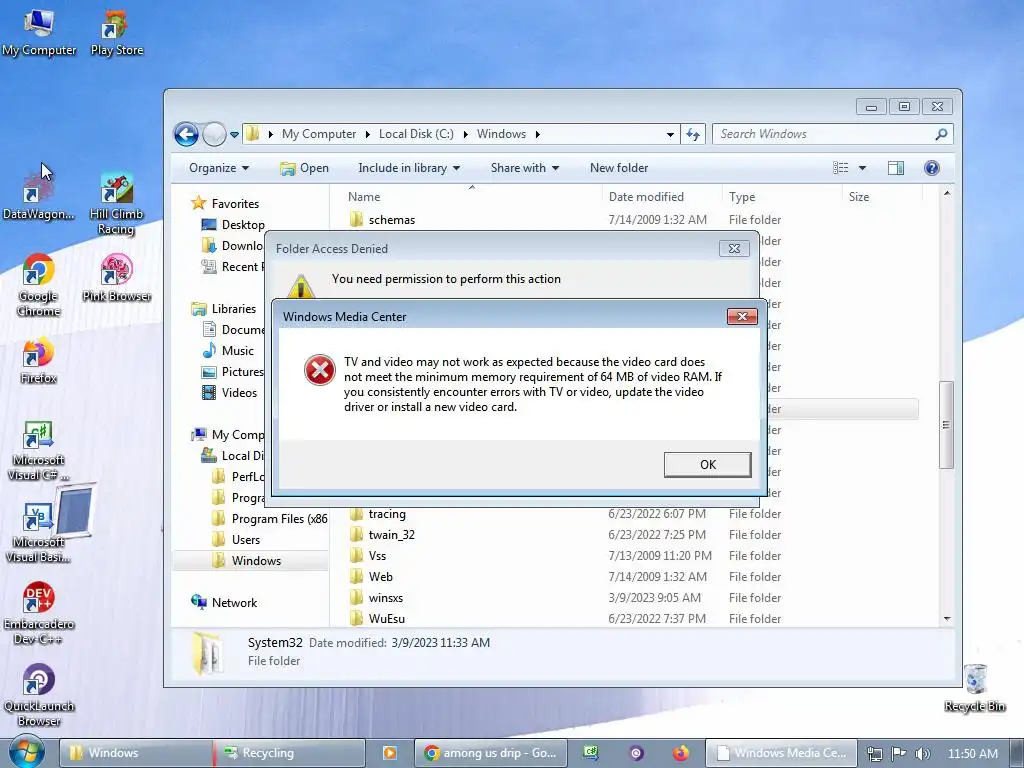
Task: Open volume speaker tray icon
Action: point(922,754)
